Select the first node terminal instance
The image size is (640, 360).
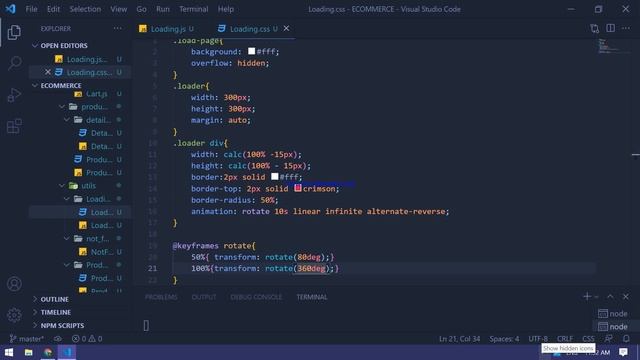click(x=613, y=313)
